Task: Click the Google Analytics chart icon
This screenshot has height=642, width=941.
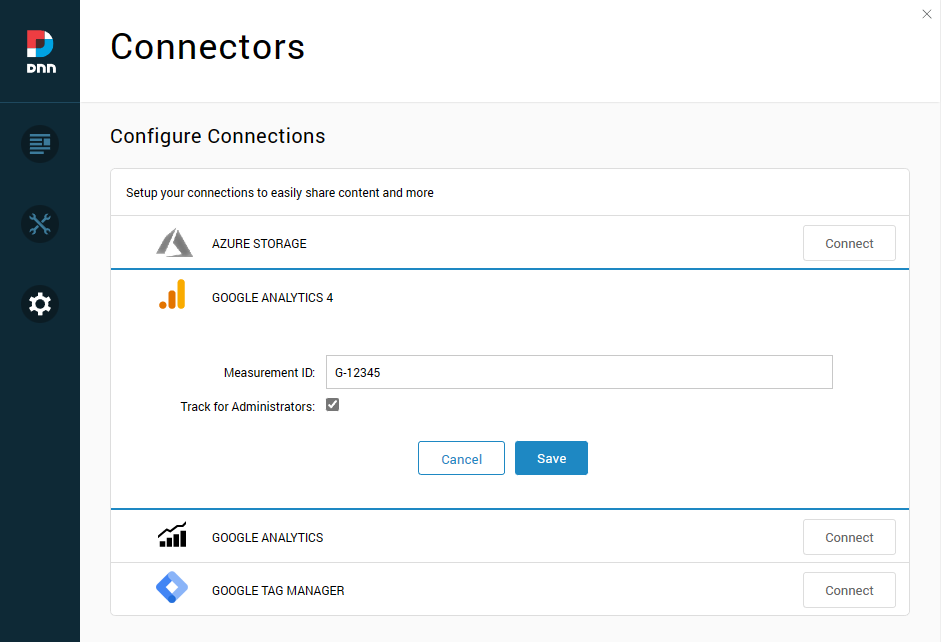Action: coord(172,536)
